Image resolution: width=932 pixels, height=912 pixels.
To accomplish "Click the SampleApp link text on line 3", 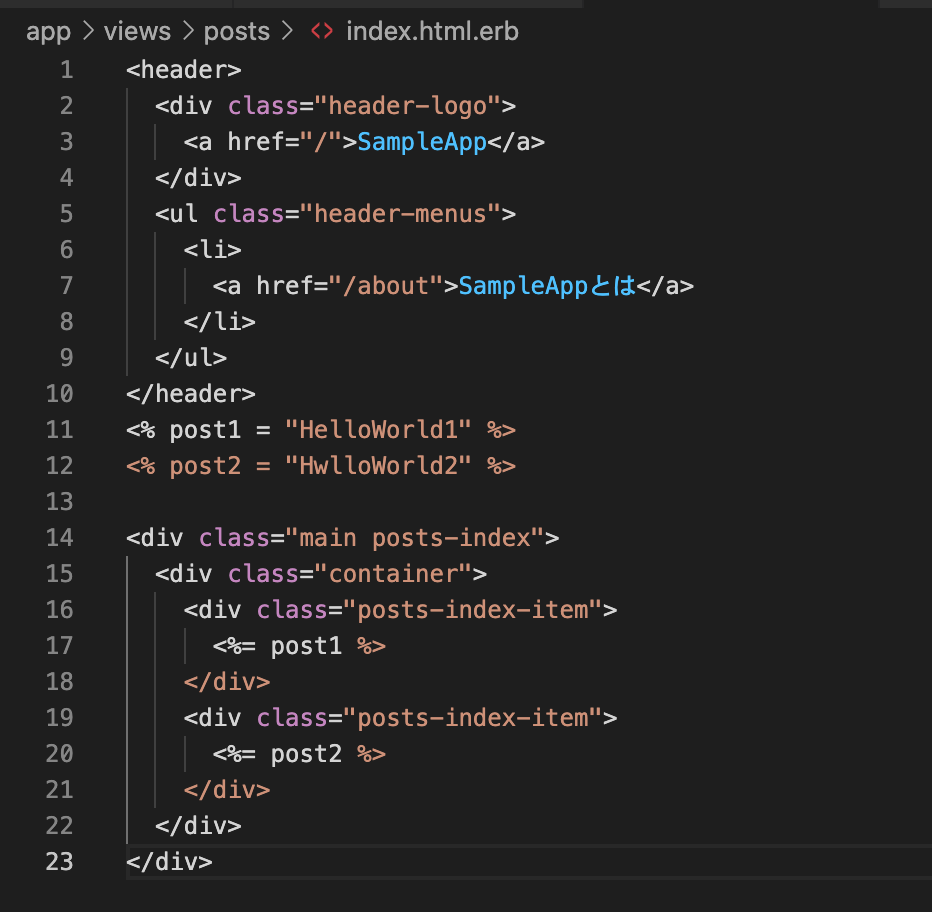I will [422, 143].
